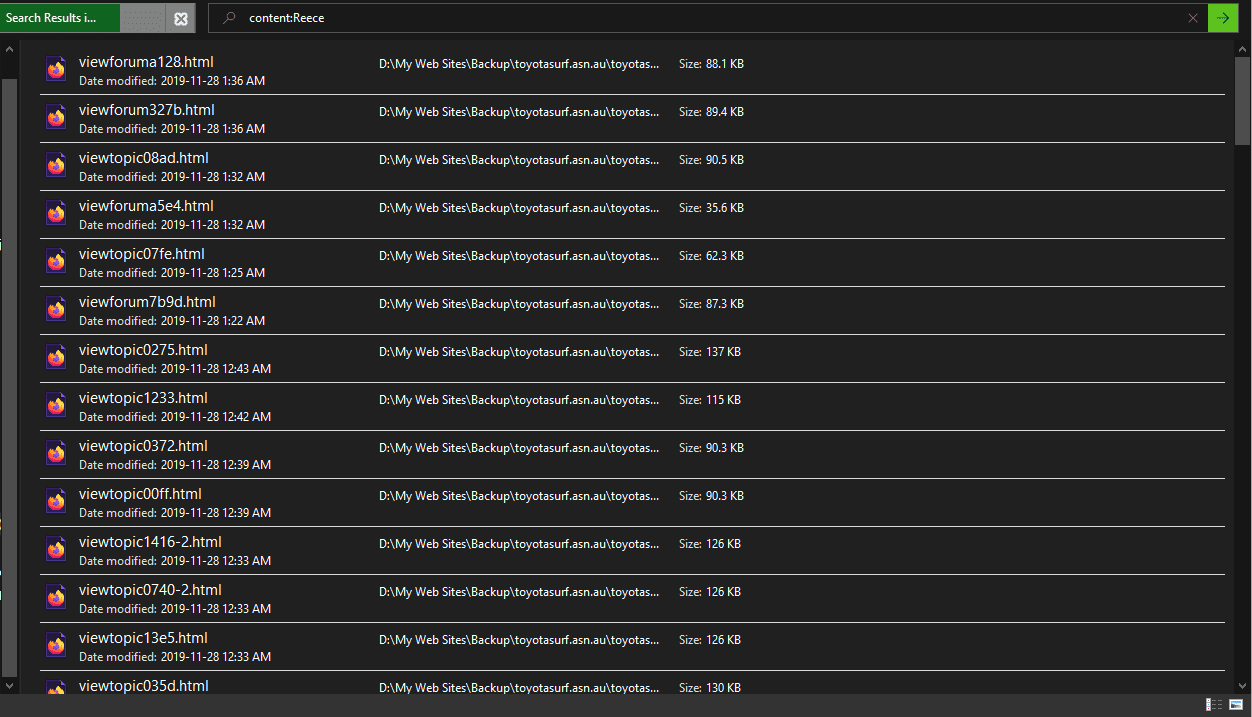Screen dimensions: 1252x717
Task: Click the Firefox icon for viewtopic08ad.html
Action: click(x=56, y=165)
